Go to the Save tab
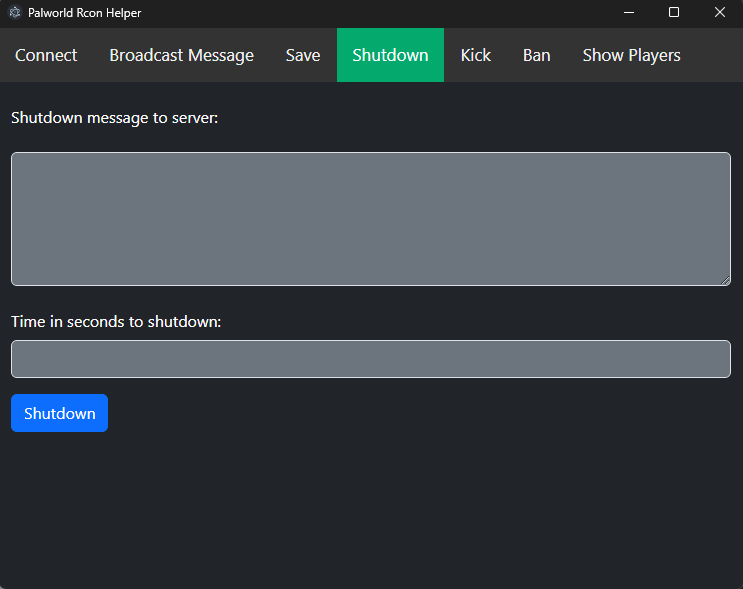 coord(303,55)
